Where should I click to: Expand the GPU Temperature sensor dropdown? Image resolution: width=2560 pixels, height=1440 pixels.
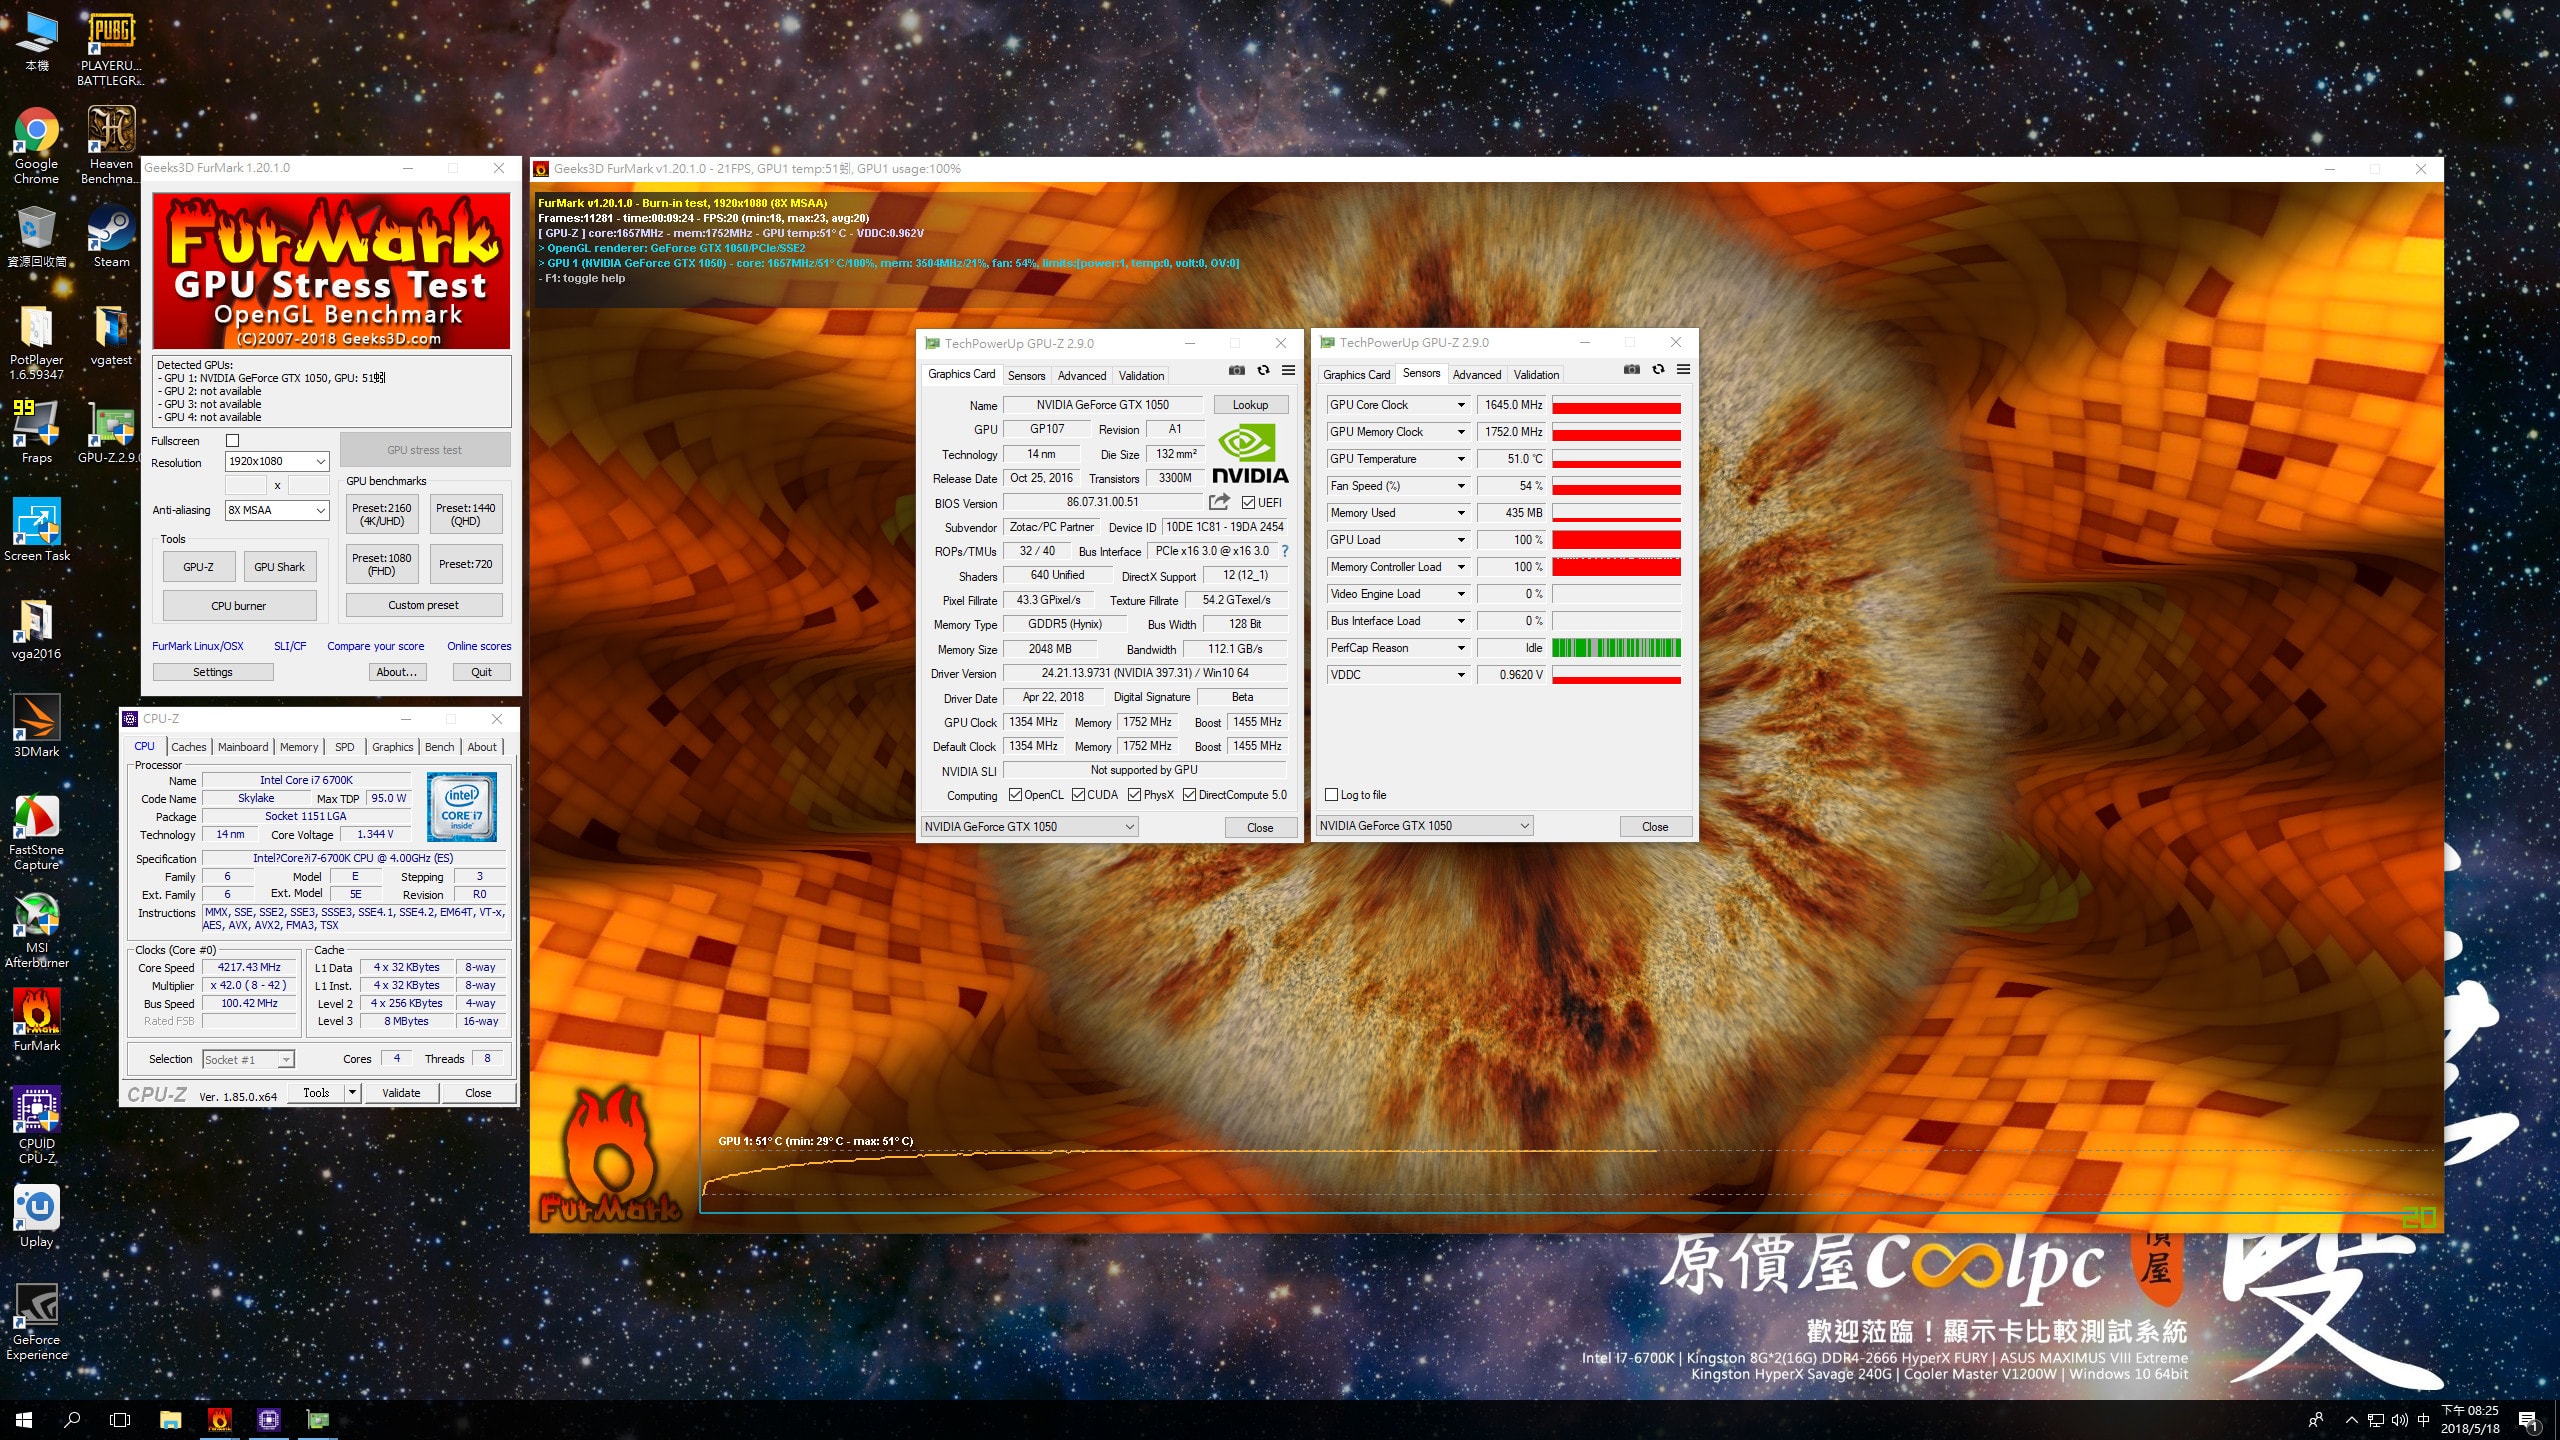point(1460,459)
